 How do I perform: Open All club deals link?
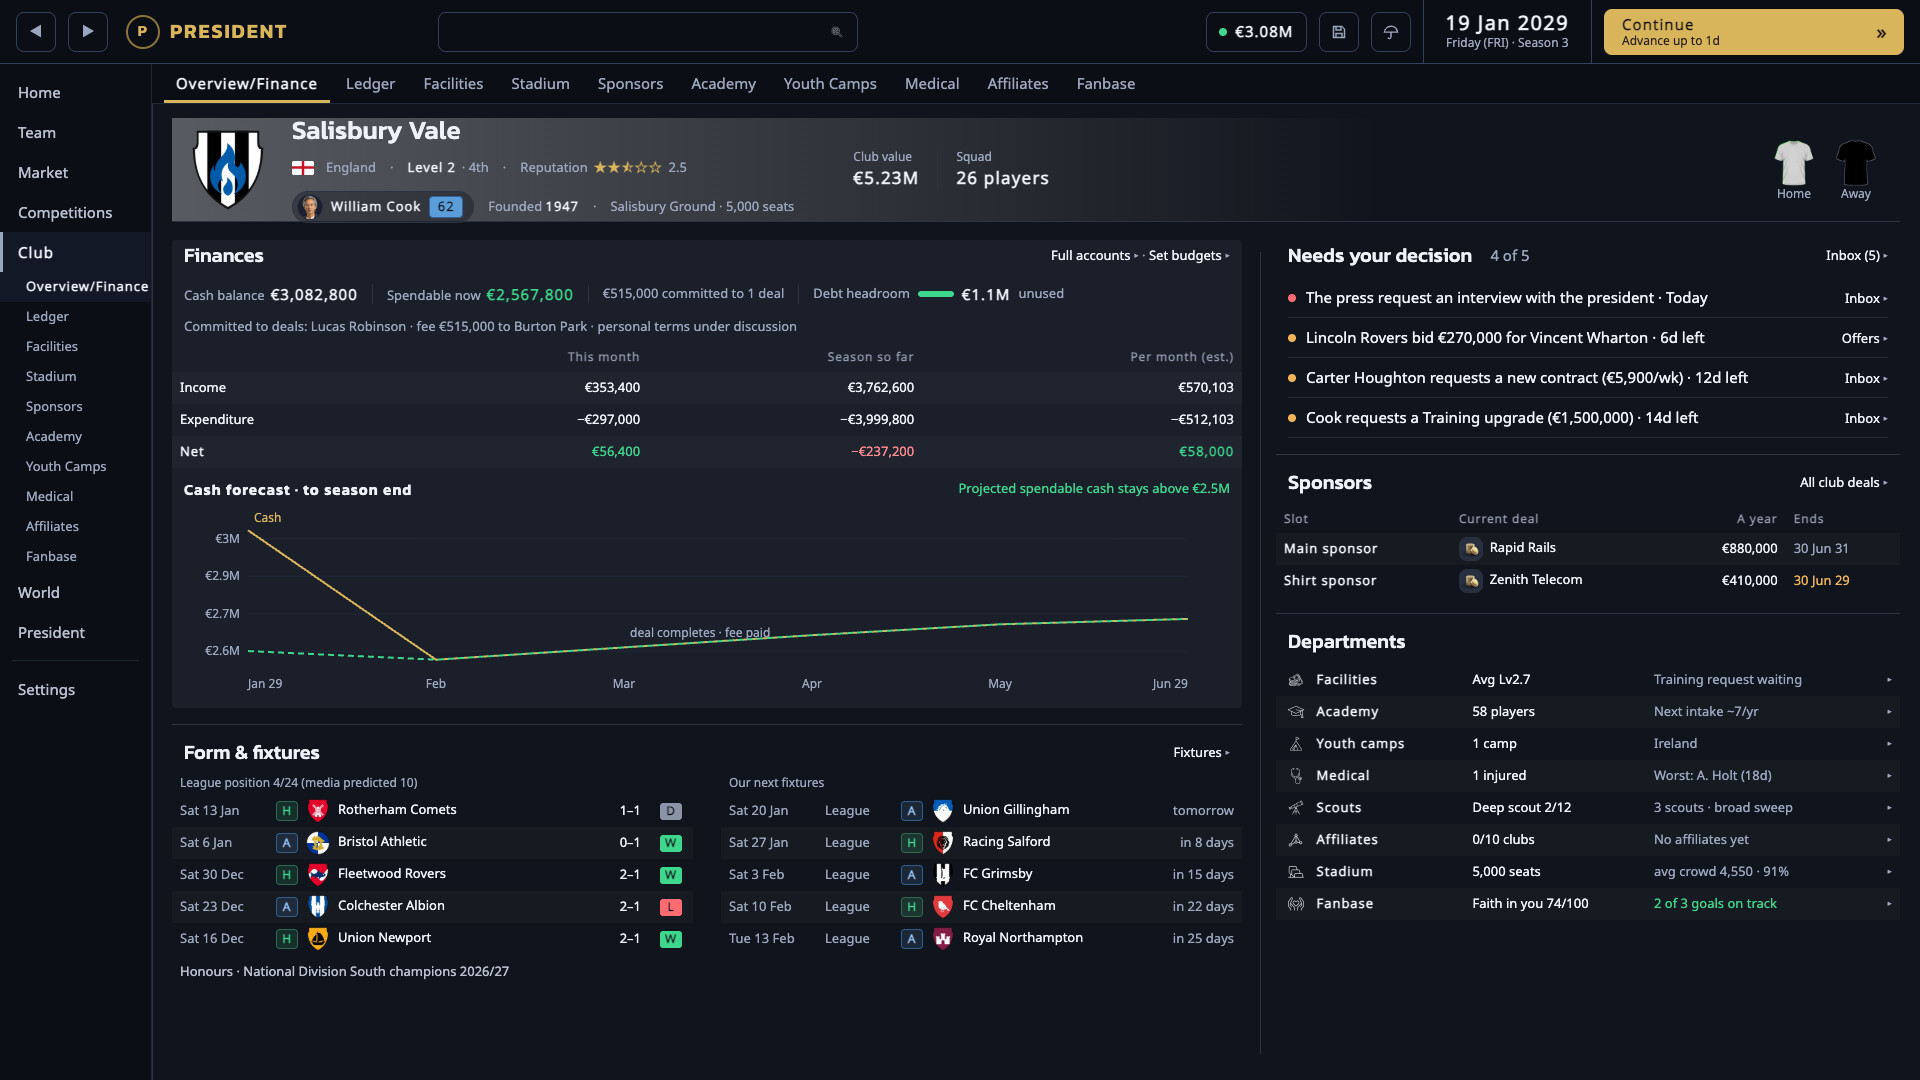tap(1844, 483)
